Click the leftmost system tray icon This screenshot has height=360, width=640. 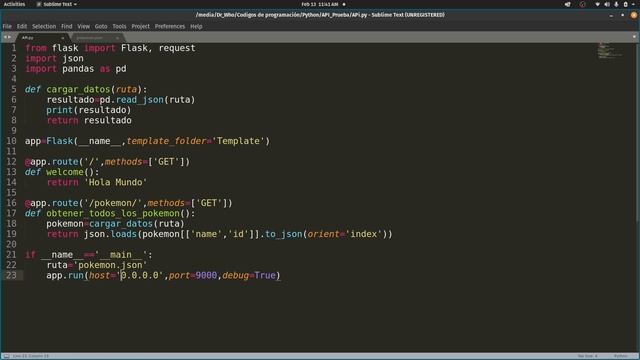click(568, 4)
